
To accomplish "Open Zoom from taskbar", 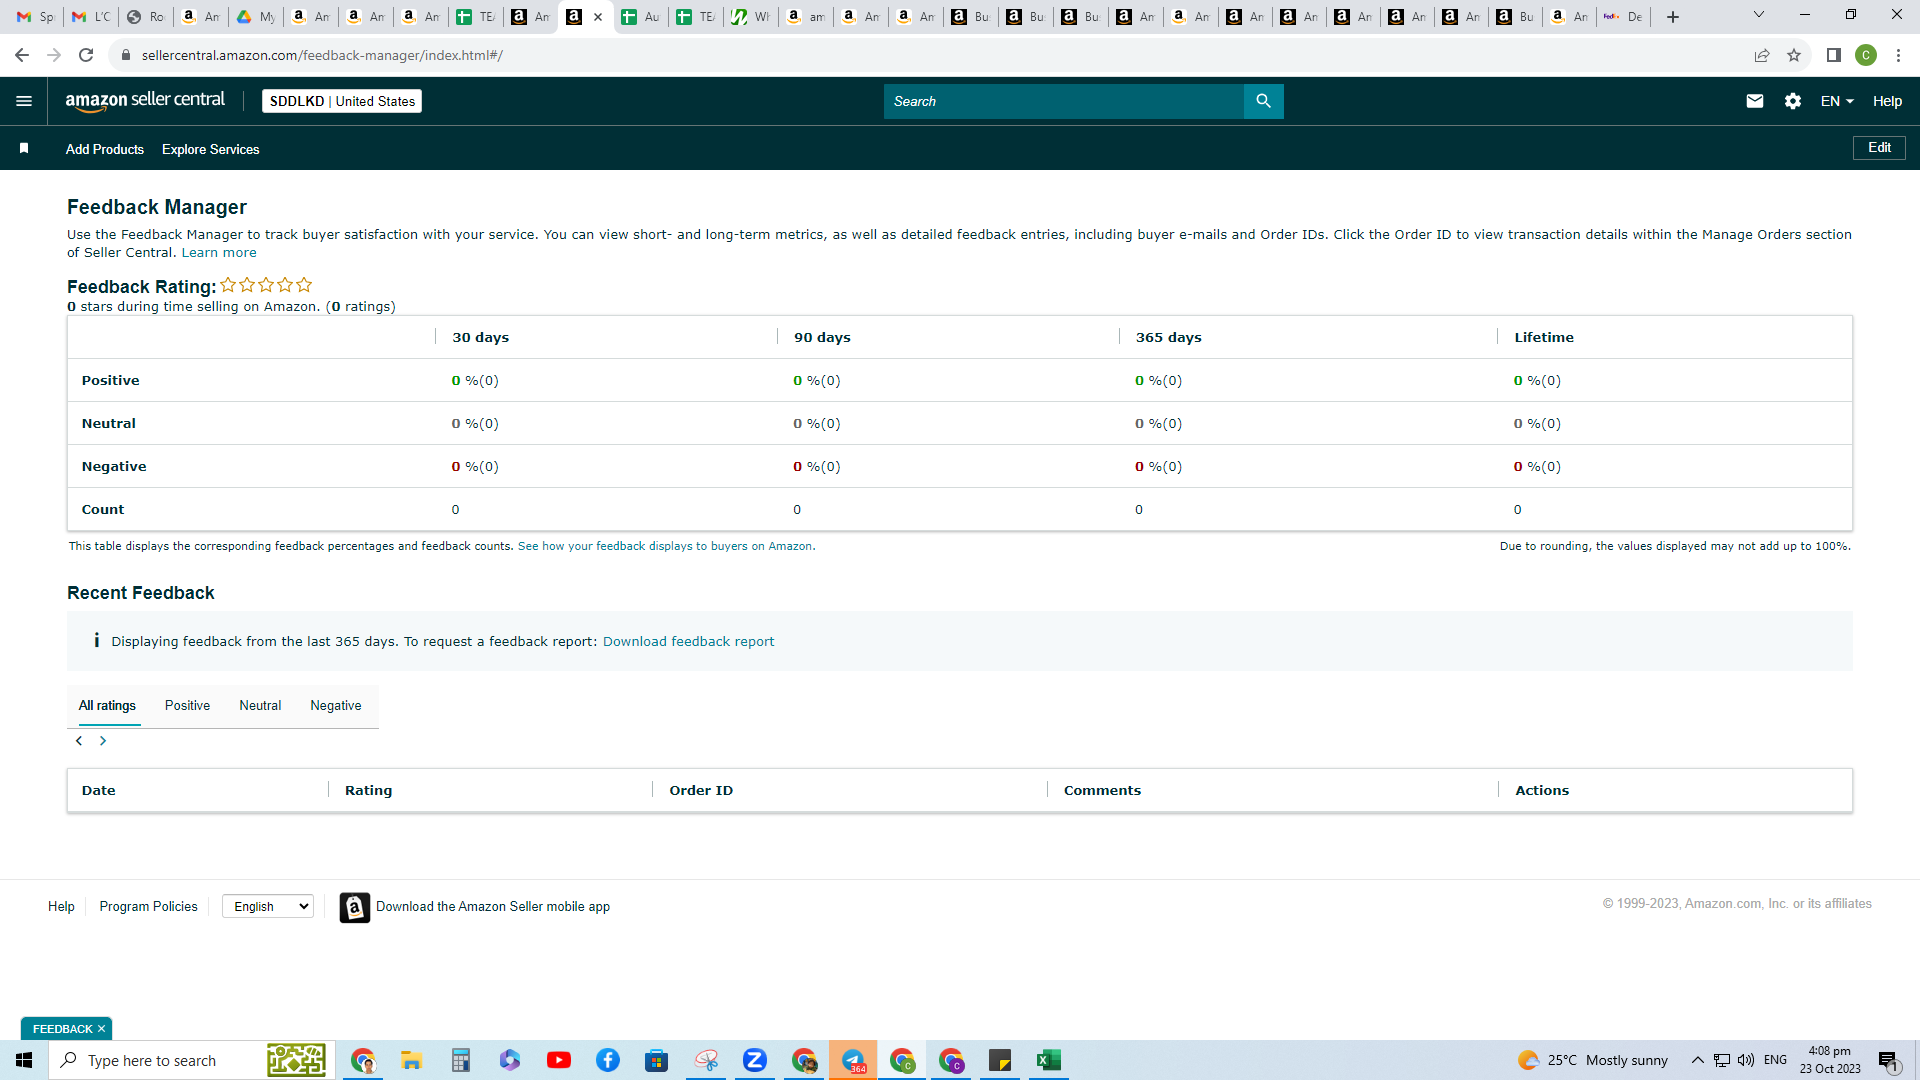I will click(x=755, y=1060).
